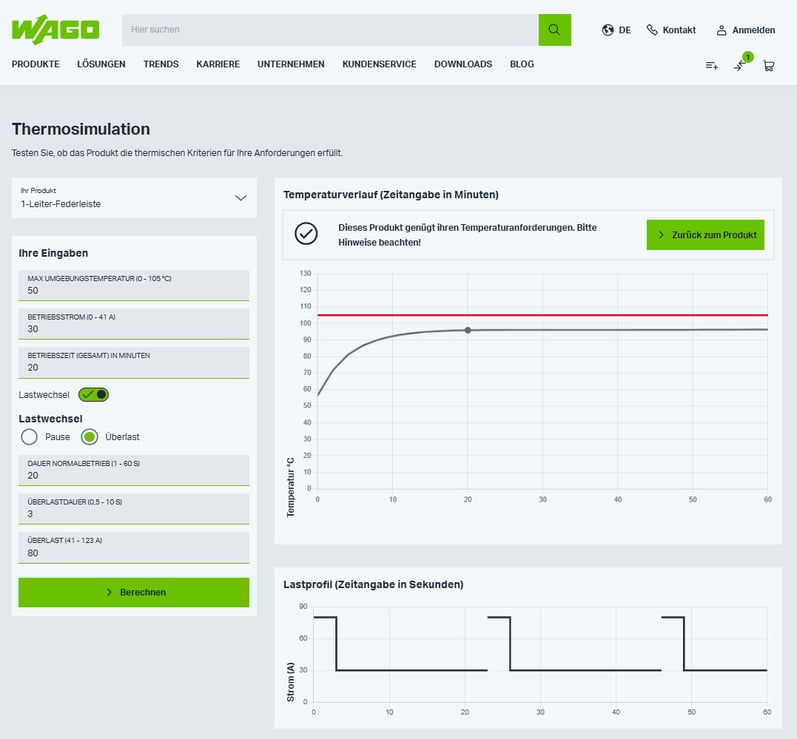This screenshot has height=739, width=797.
Task: Open the LÖSUNGEN menu
Action: [101, 64]
